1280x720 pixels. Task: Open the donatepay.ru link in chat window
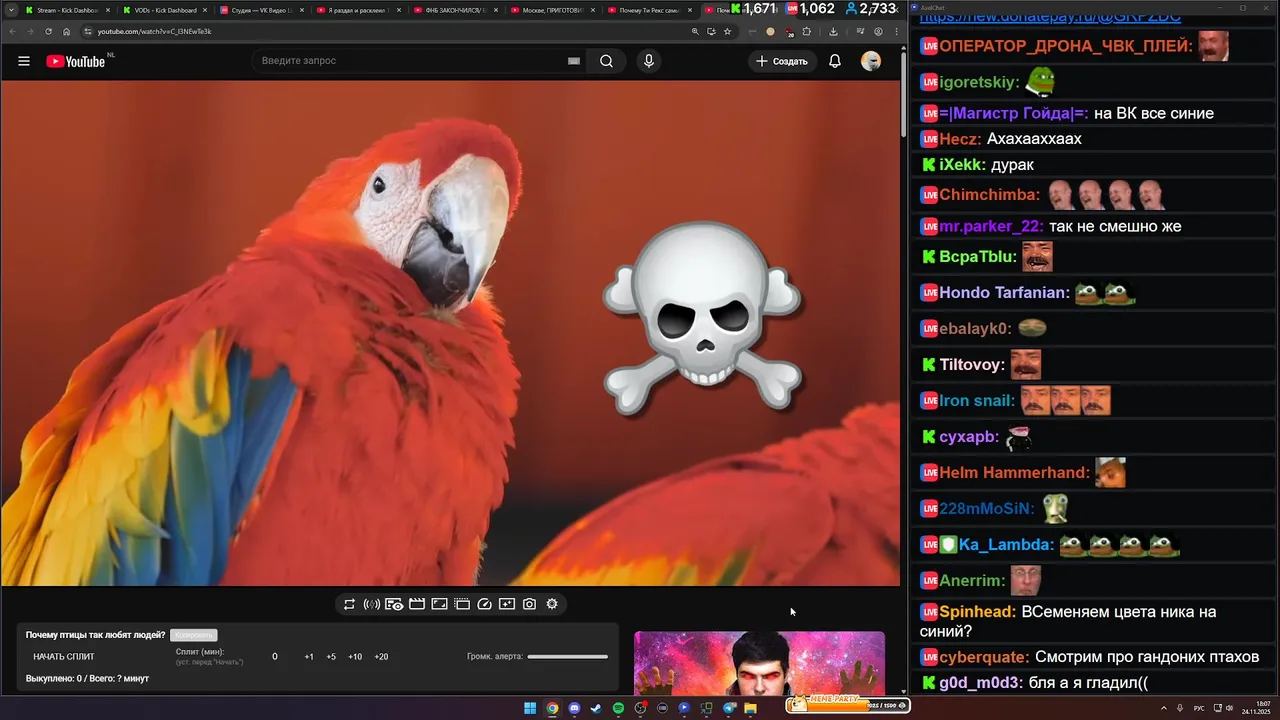(1050, 18)
